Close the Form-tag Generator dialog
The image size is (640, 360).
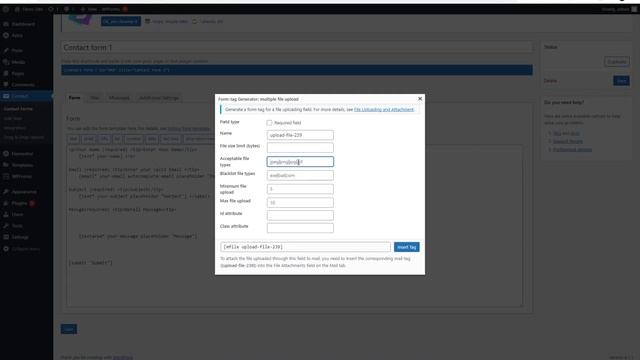click(x=420, y=99)
